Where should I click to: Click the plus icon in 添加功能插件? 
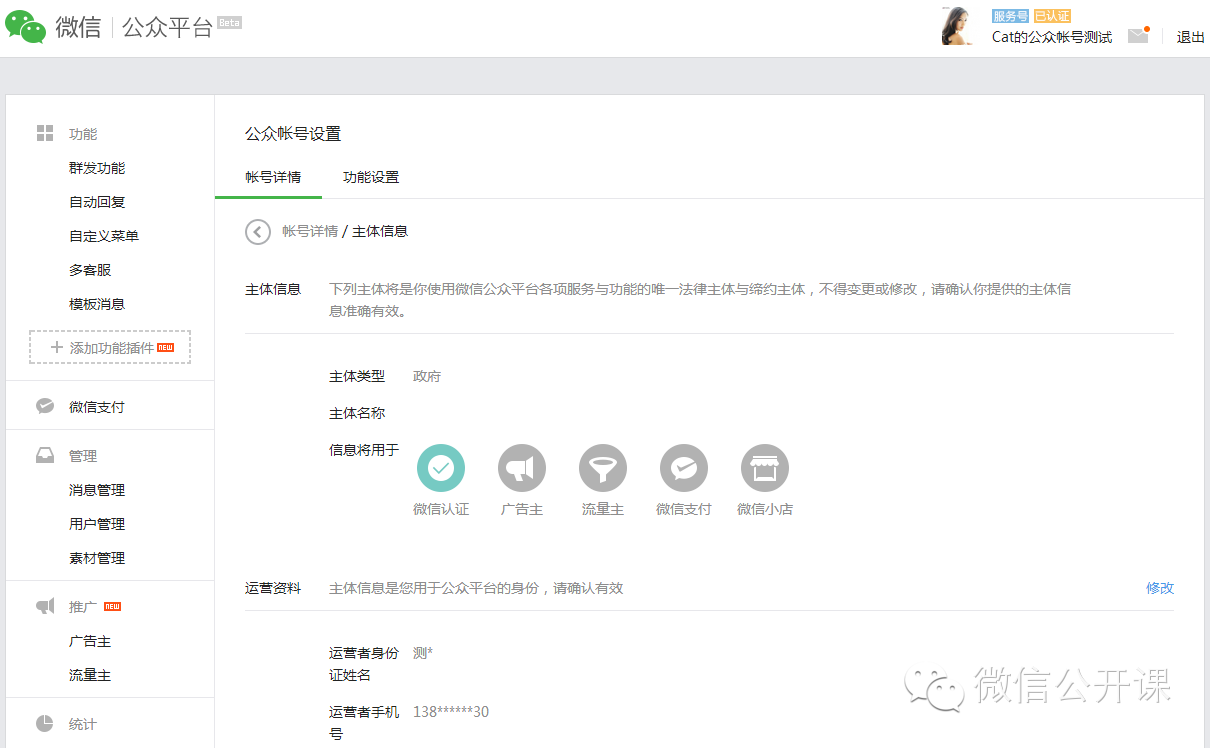pos(56,347)
